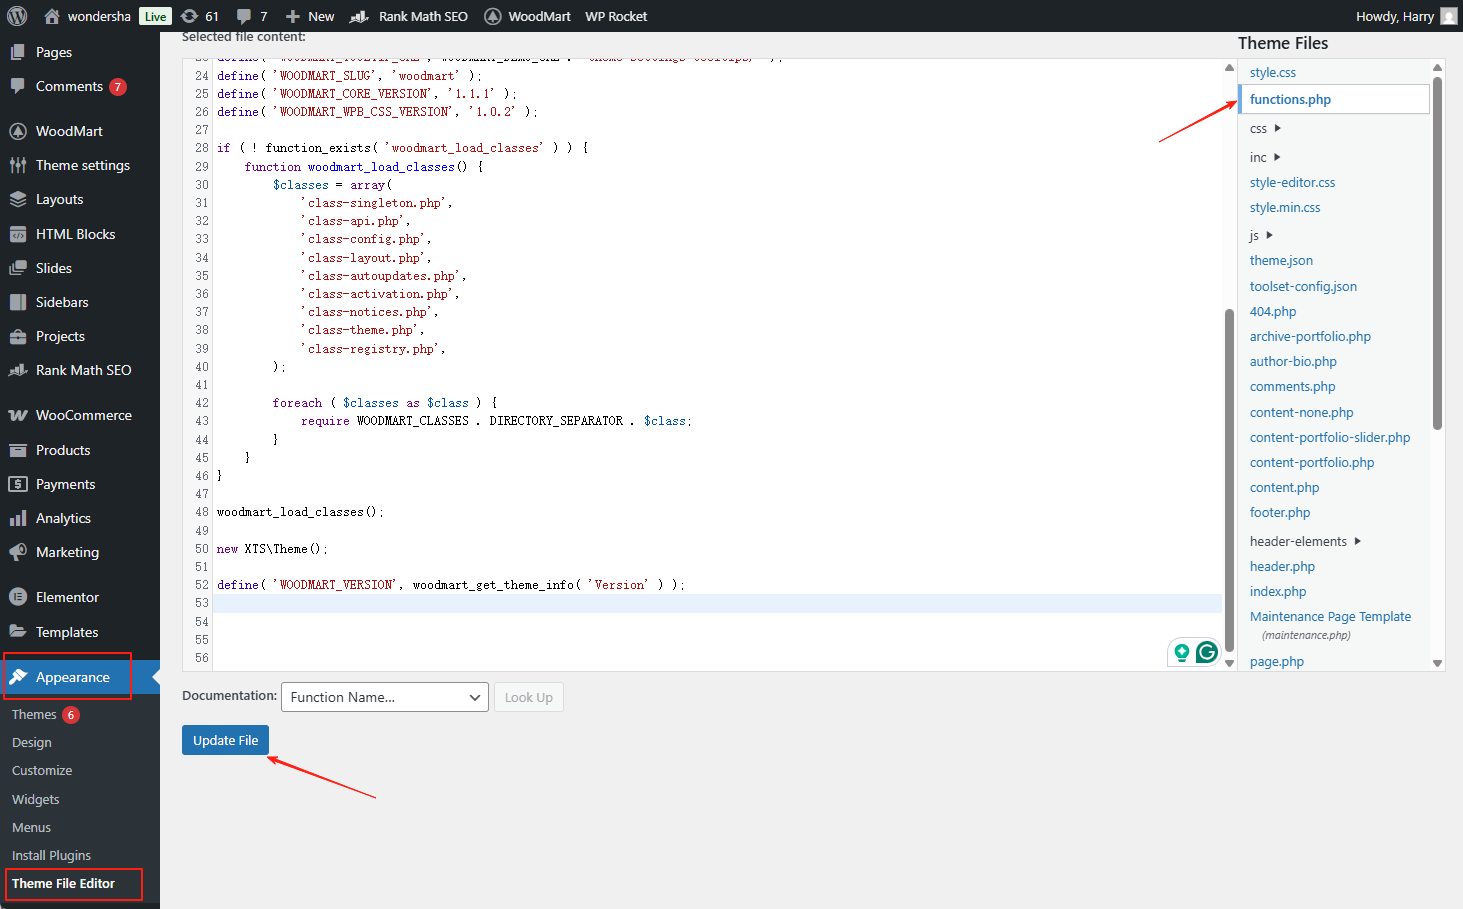The height and width of the screenshot is (909, 1463).
Task: Click the code editor vertical scrollbar
Action: pos(1229,480)
